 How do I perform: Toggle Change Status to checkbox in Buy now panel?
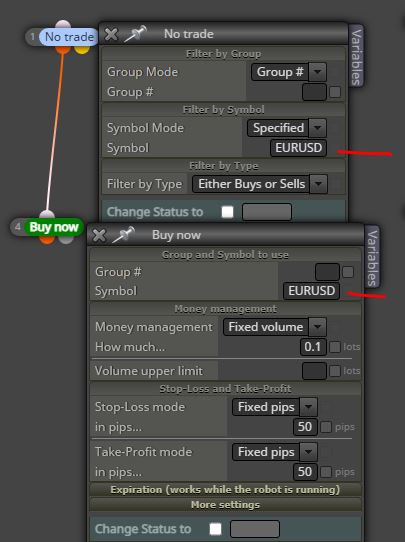tap(215, 529)
